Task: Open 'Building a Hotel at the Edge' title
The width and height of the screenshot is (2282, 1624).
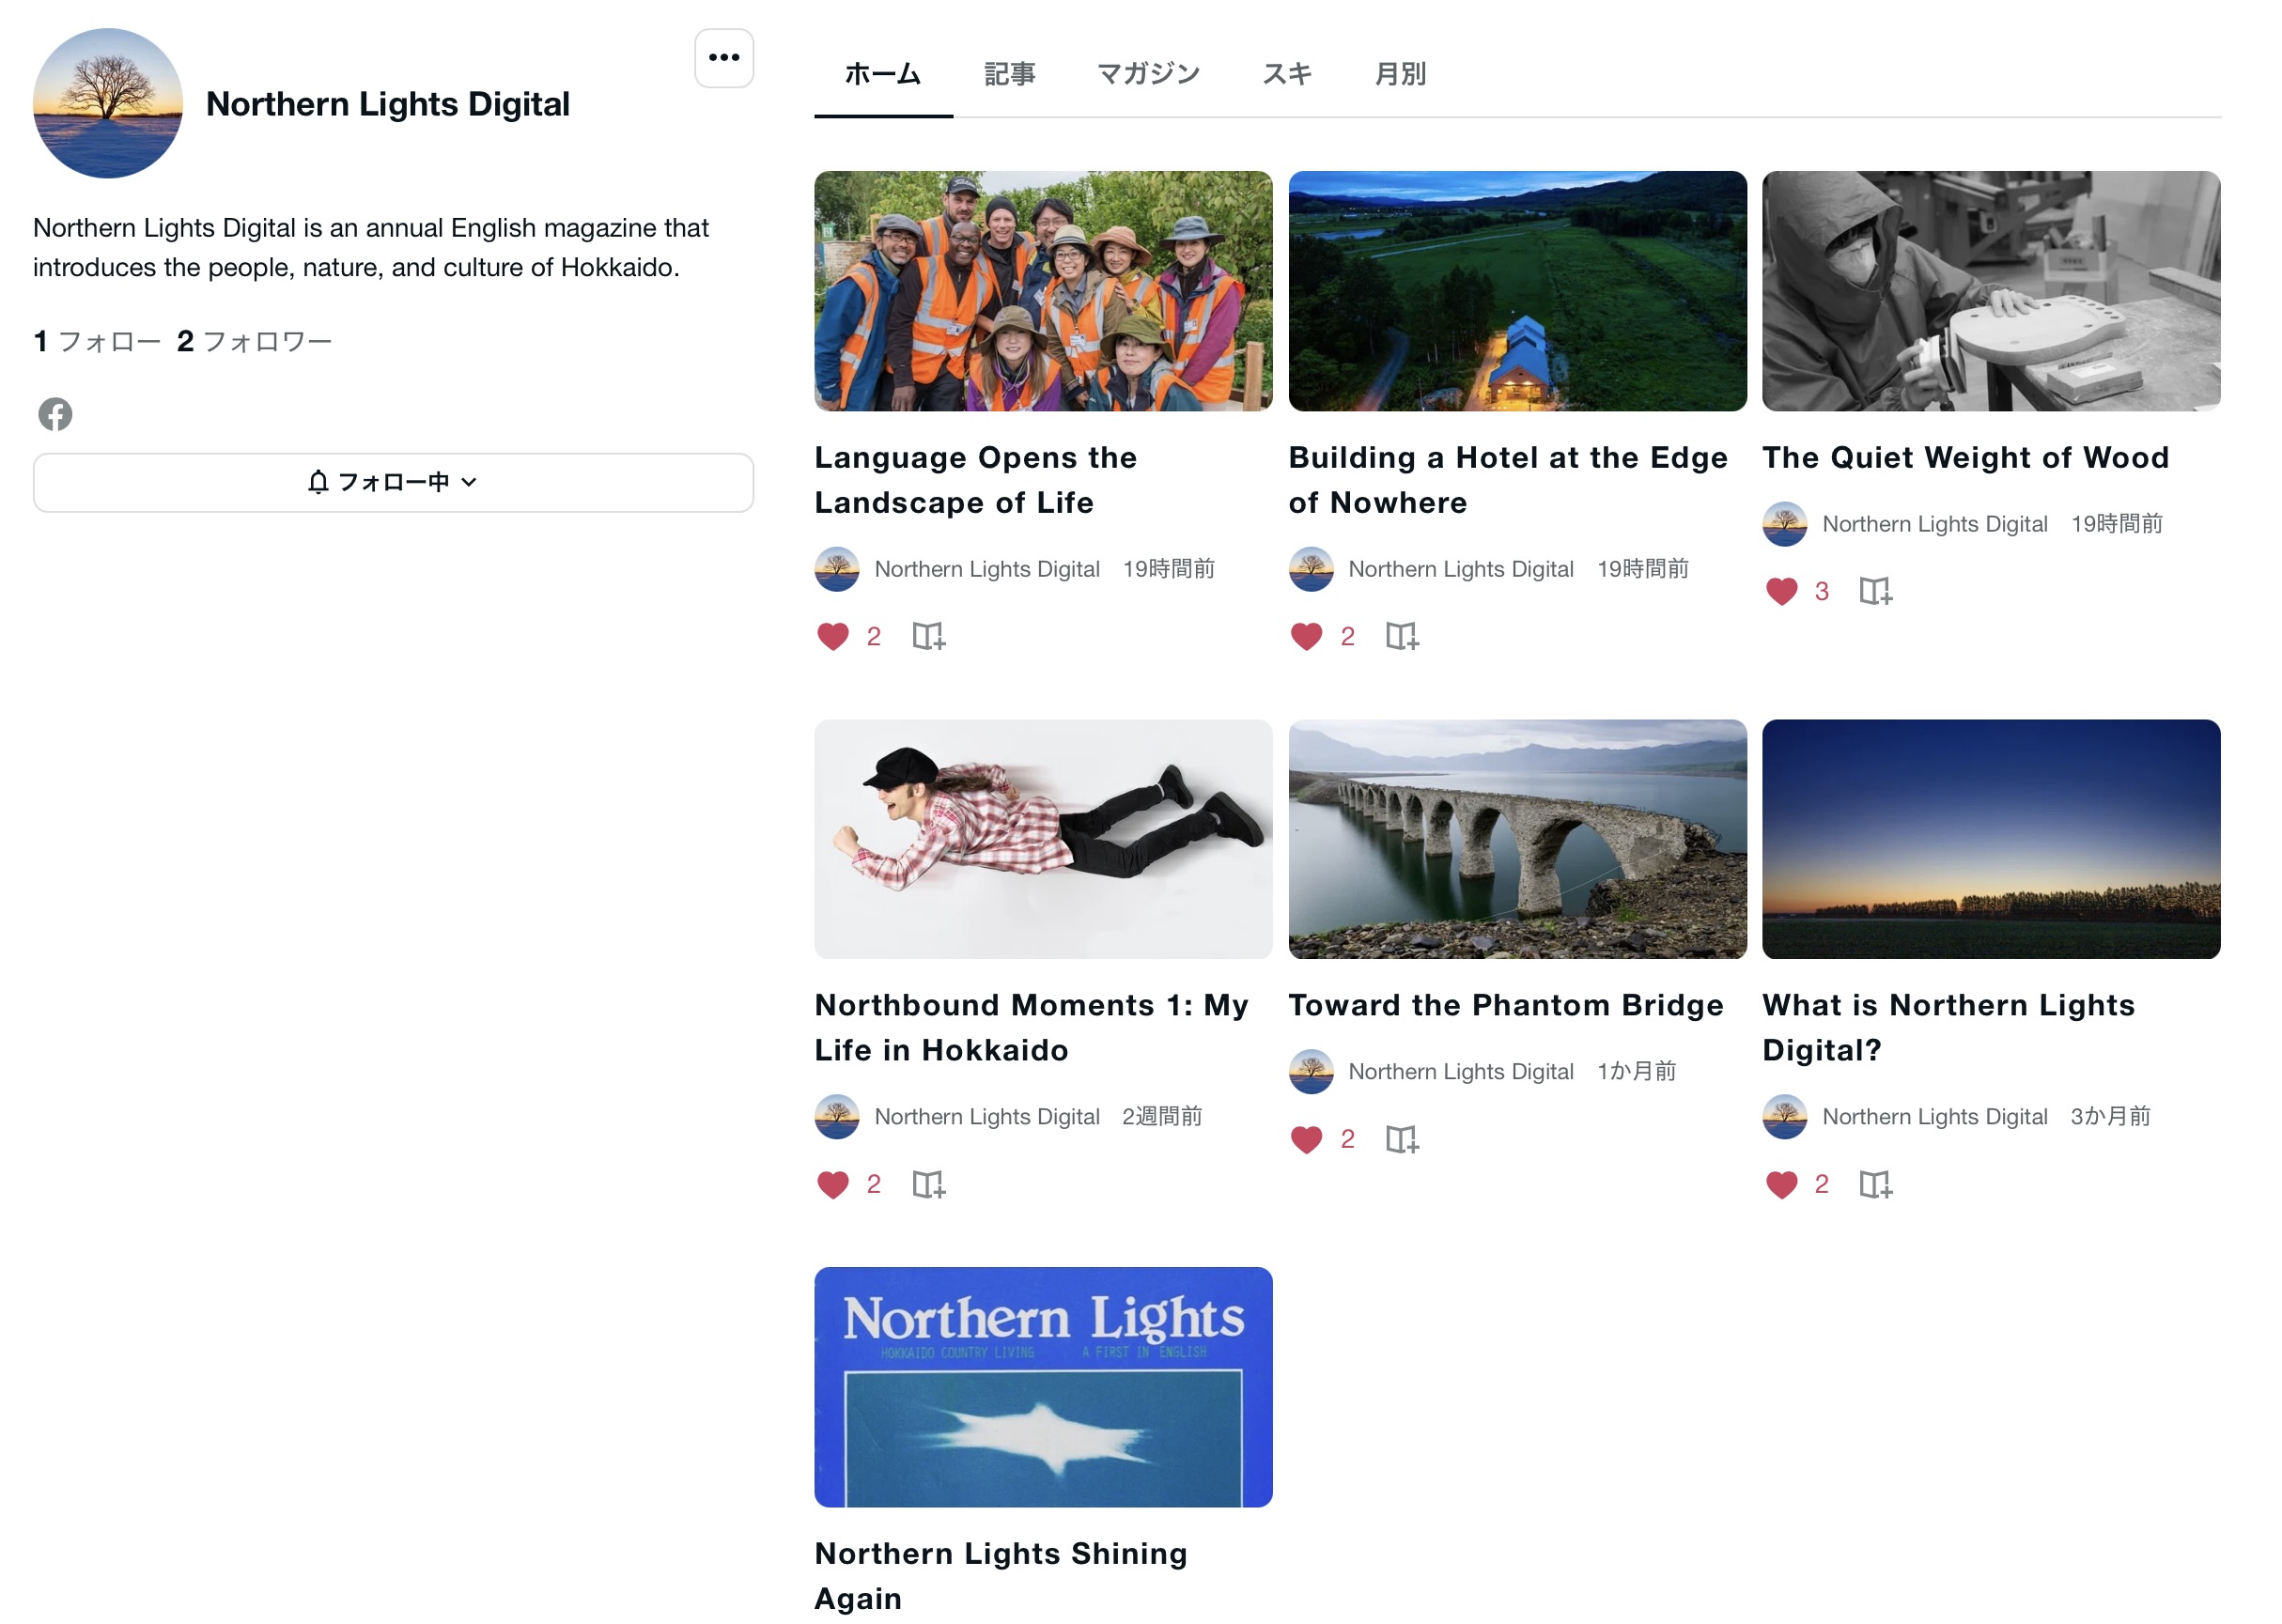Action: (1507, 480)
